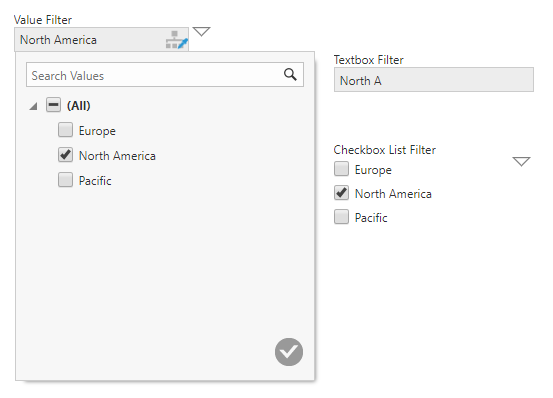Confirm selection with the round checkmark button

(289, 352)
